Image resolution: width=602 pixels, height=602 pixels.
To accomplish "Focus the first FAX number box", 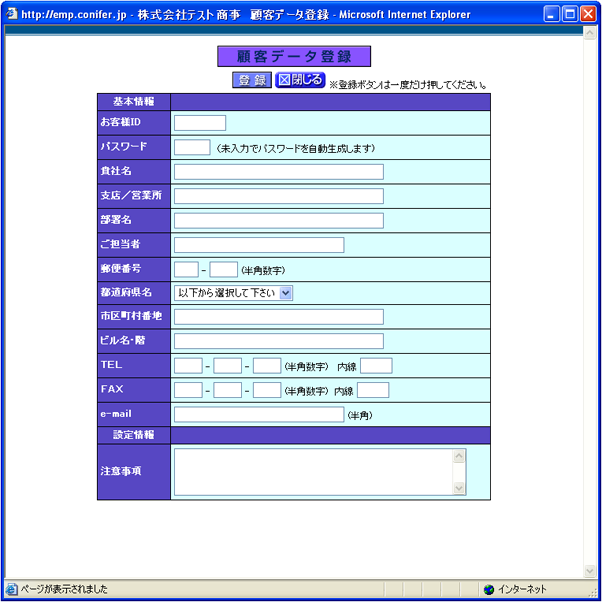I will (188, 390).
